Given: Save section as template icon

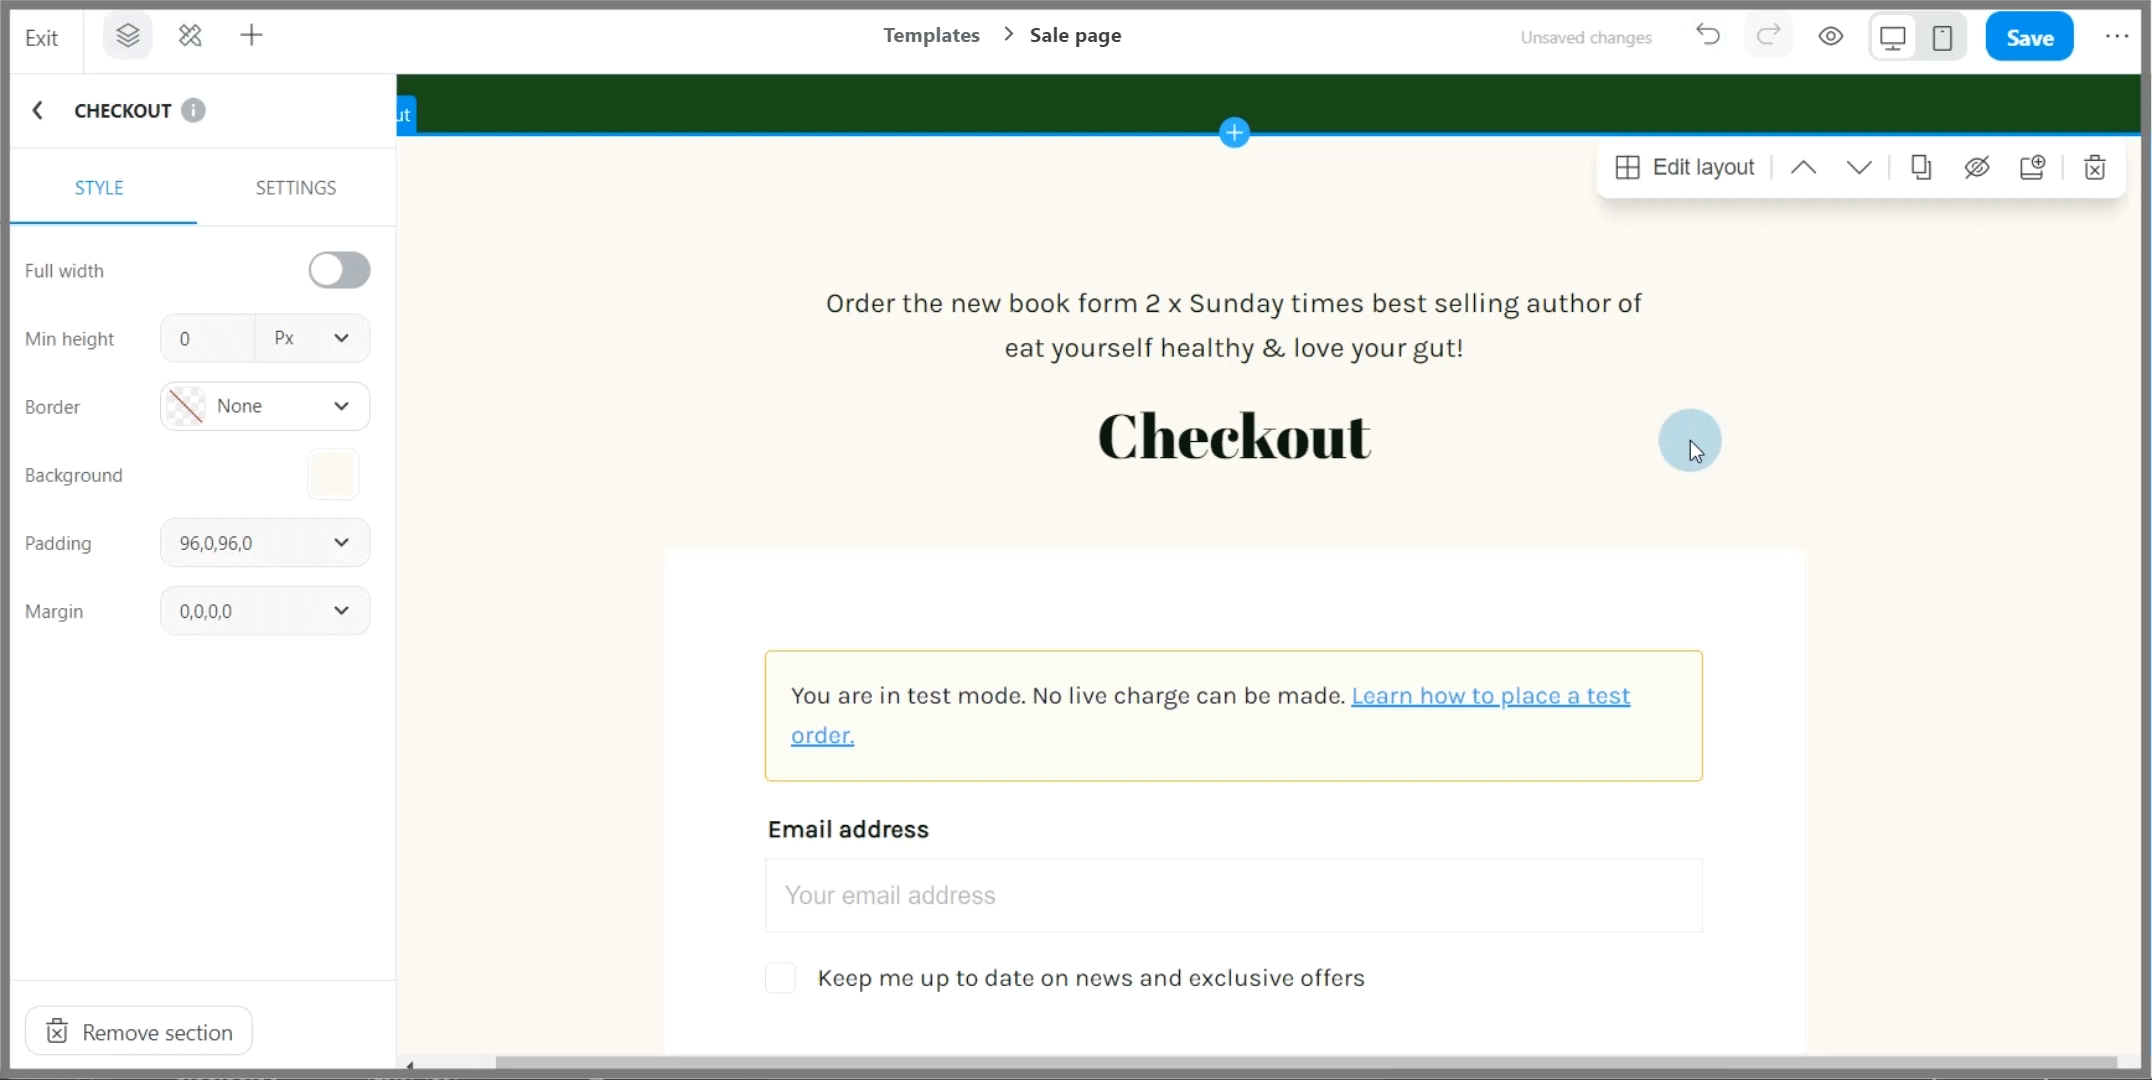Looking at the screenshot, I should 2031,167.
